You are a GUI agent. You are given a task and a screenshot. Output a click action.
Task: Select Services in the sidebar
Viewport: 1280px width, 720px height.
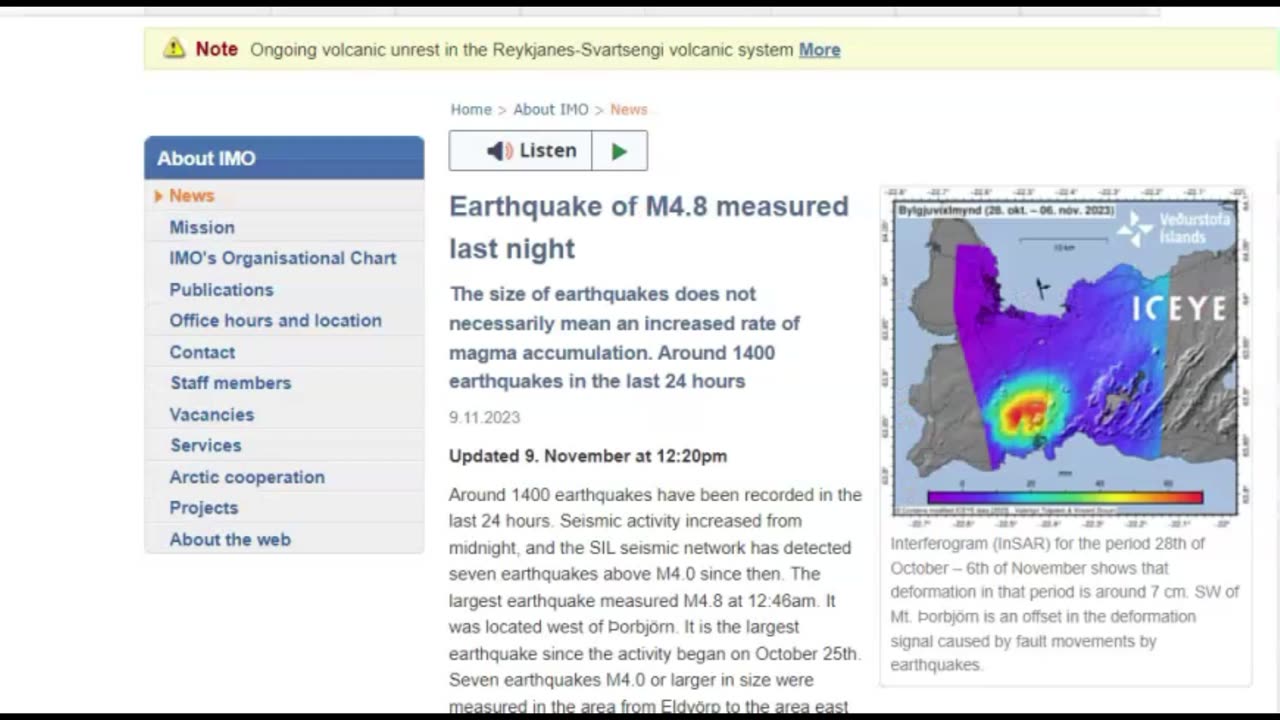click(205, 445)
